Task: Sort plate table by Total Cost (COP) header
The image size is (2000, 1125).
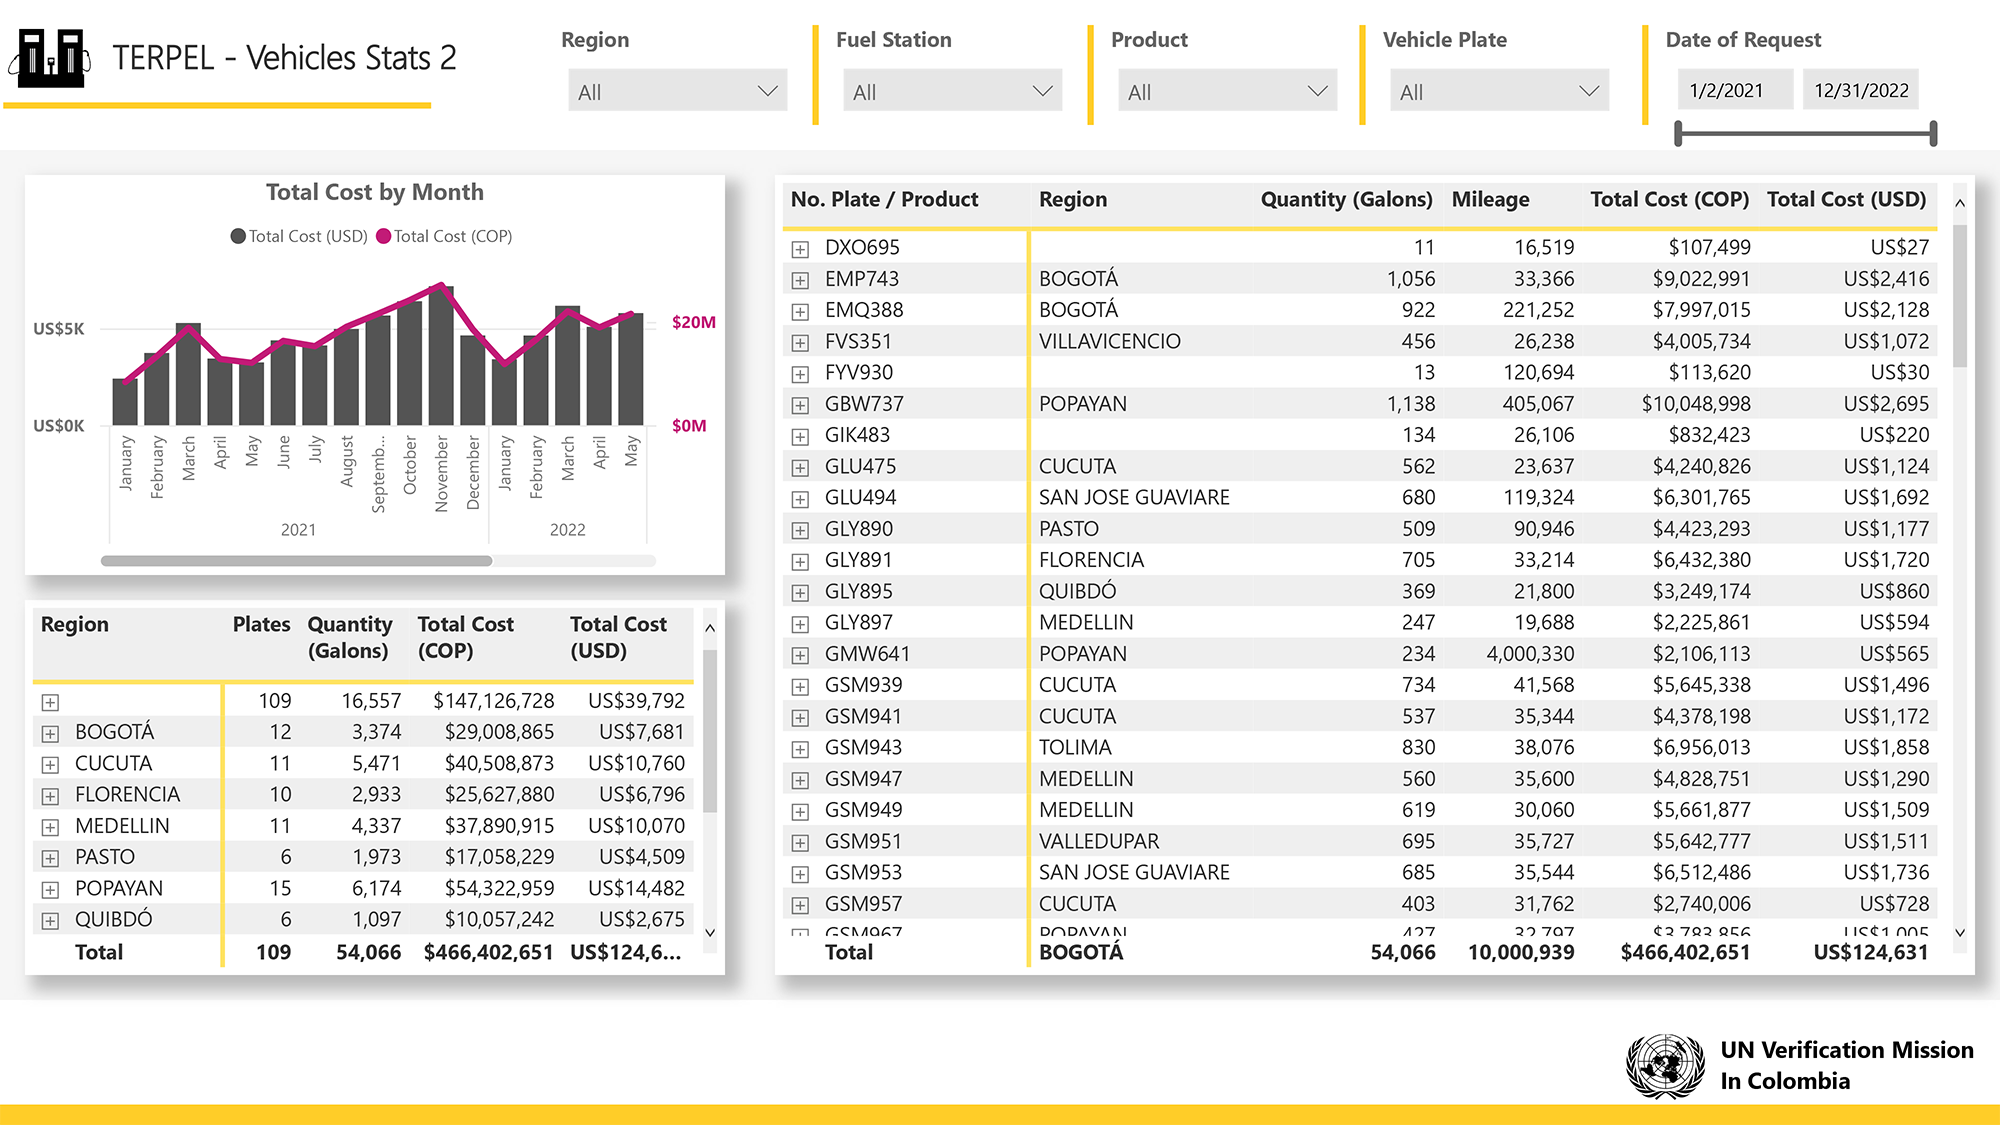Action: pos(1669,199)
